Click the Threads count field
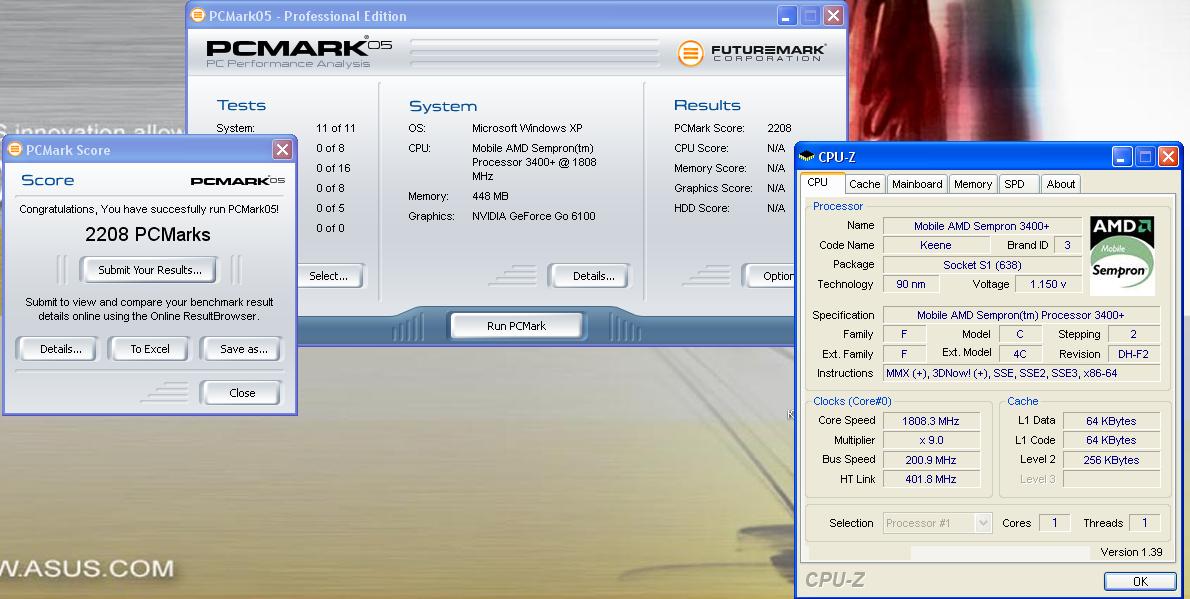 tap(1144, 523)
